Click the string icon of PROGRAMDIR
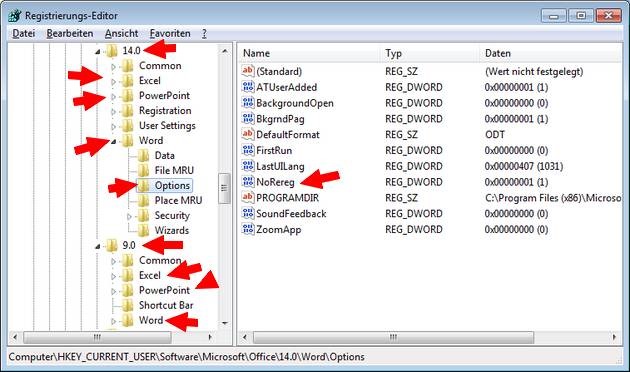Image resolution: width=630 pixels, height=372 pixels. coord(248,198)
